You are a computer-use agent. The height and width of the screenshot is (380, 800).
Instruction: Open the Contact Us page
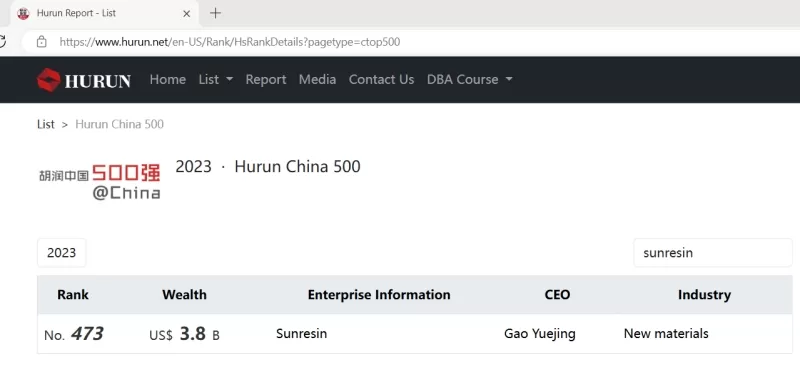381,80
